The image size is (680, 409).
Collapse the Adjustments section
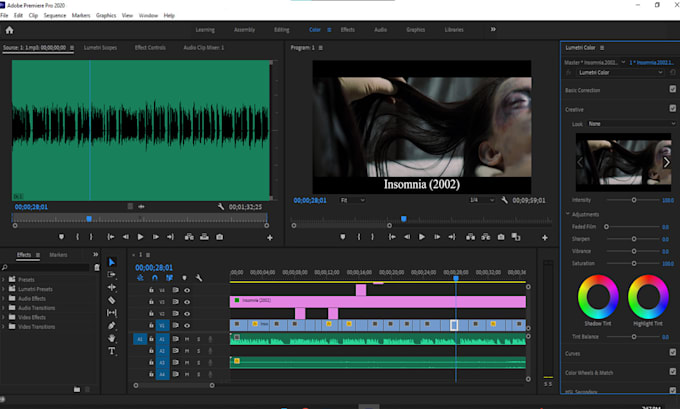(x=568, y=214)
